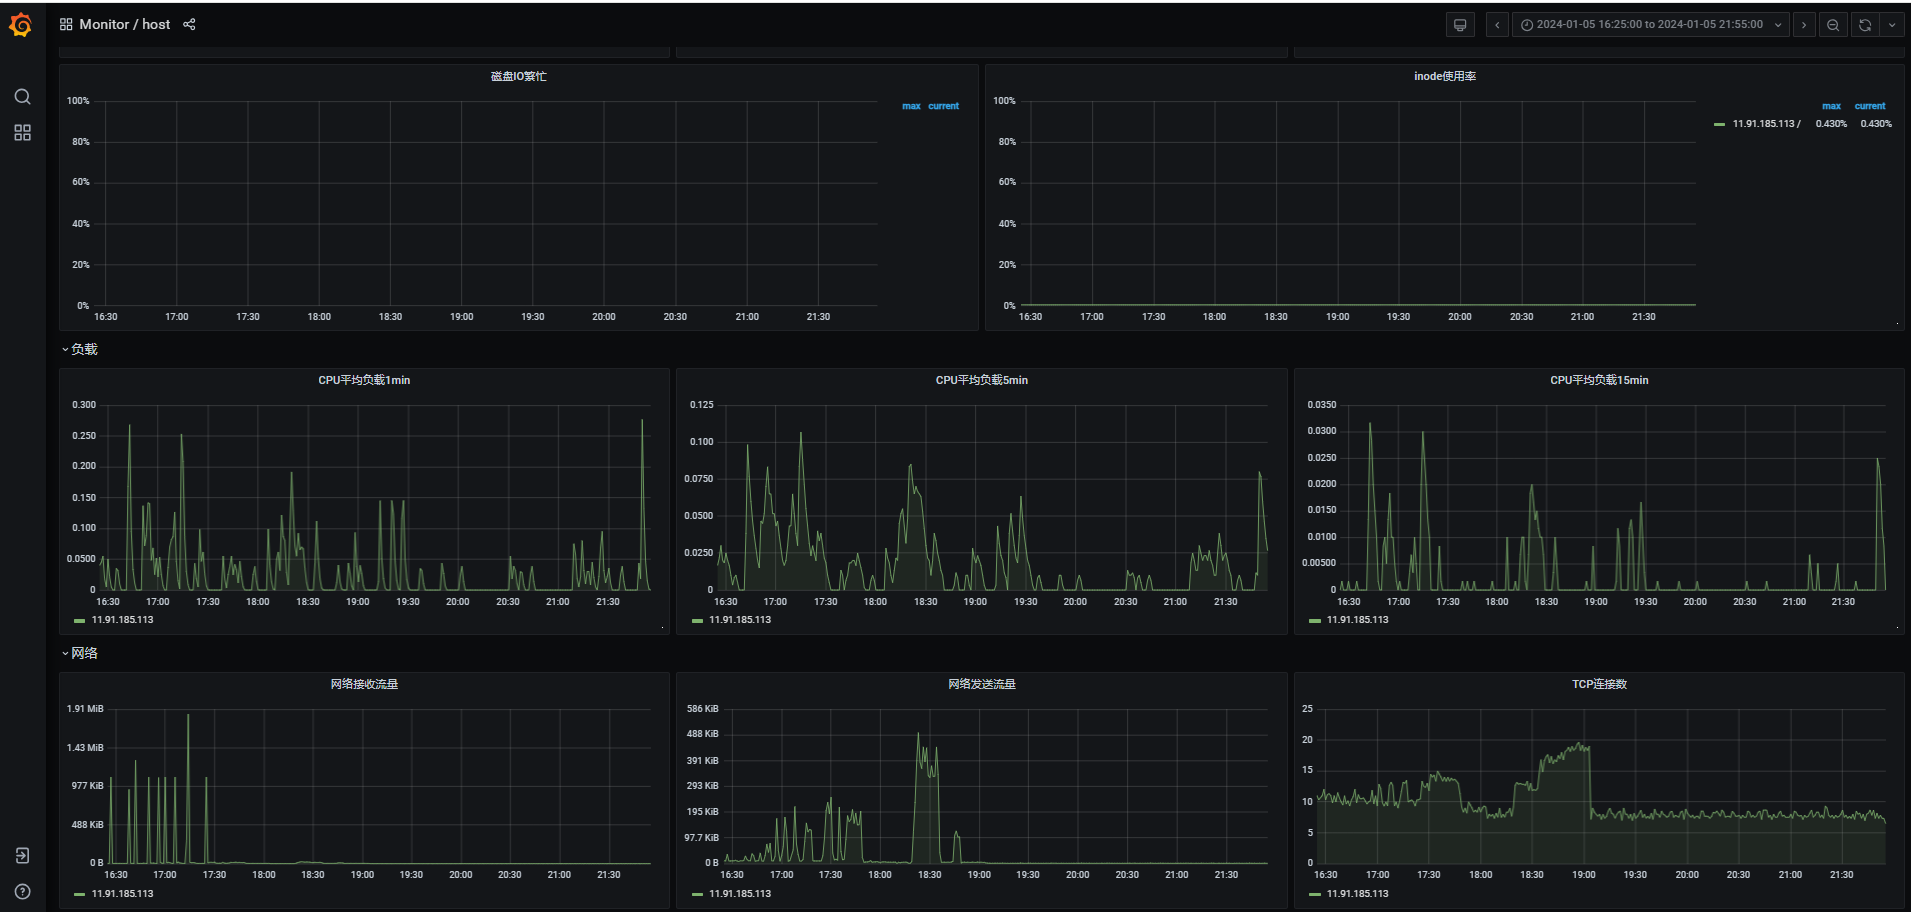Click the inode使用率 legend color swatch

point(1719,124)
